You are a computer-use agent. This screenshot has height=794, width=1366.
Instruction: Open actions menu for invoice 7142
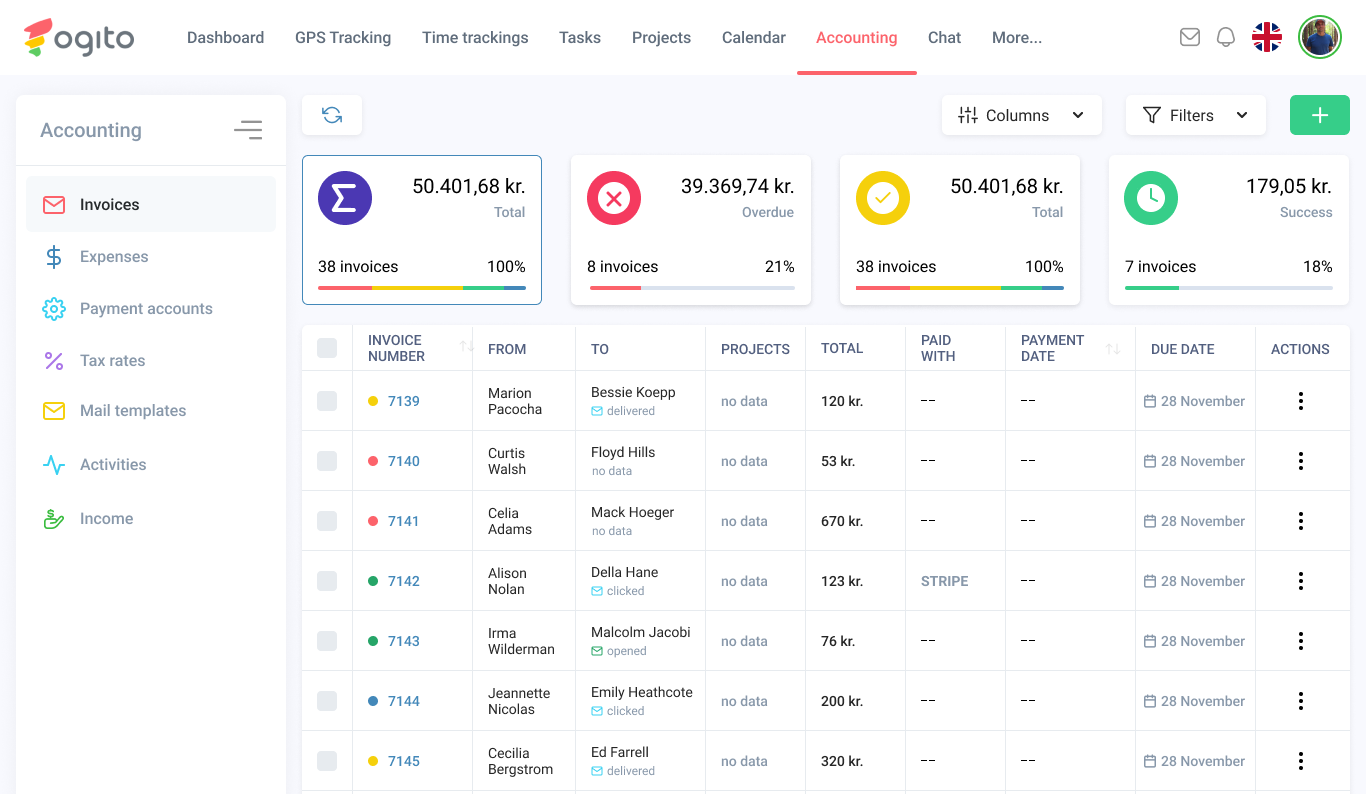[x=1300, y=581]
